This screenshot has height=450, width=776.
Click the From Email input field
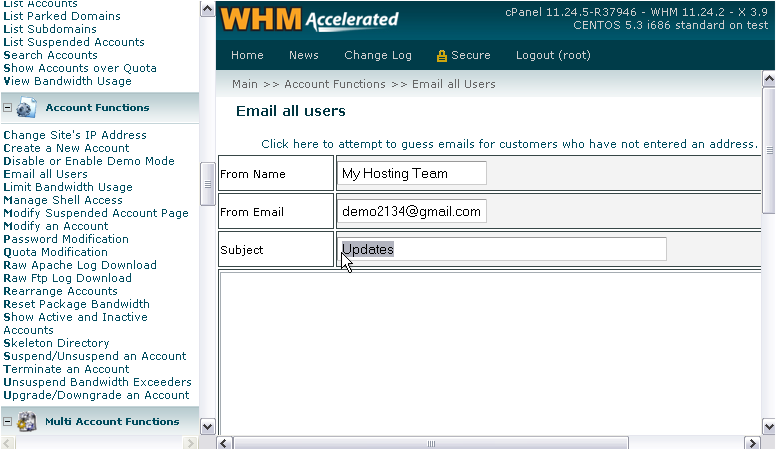click(412, 211)
